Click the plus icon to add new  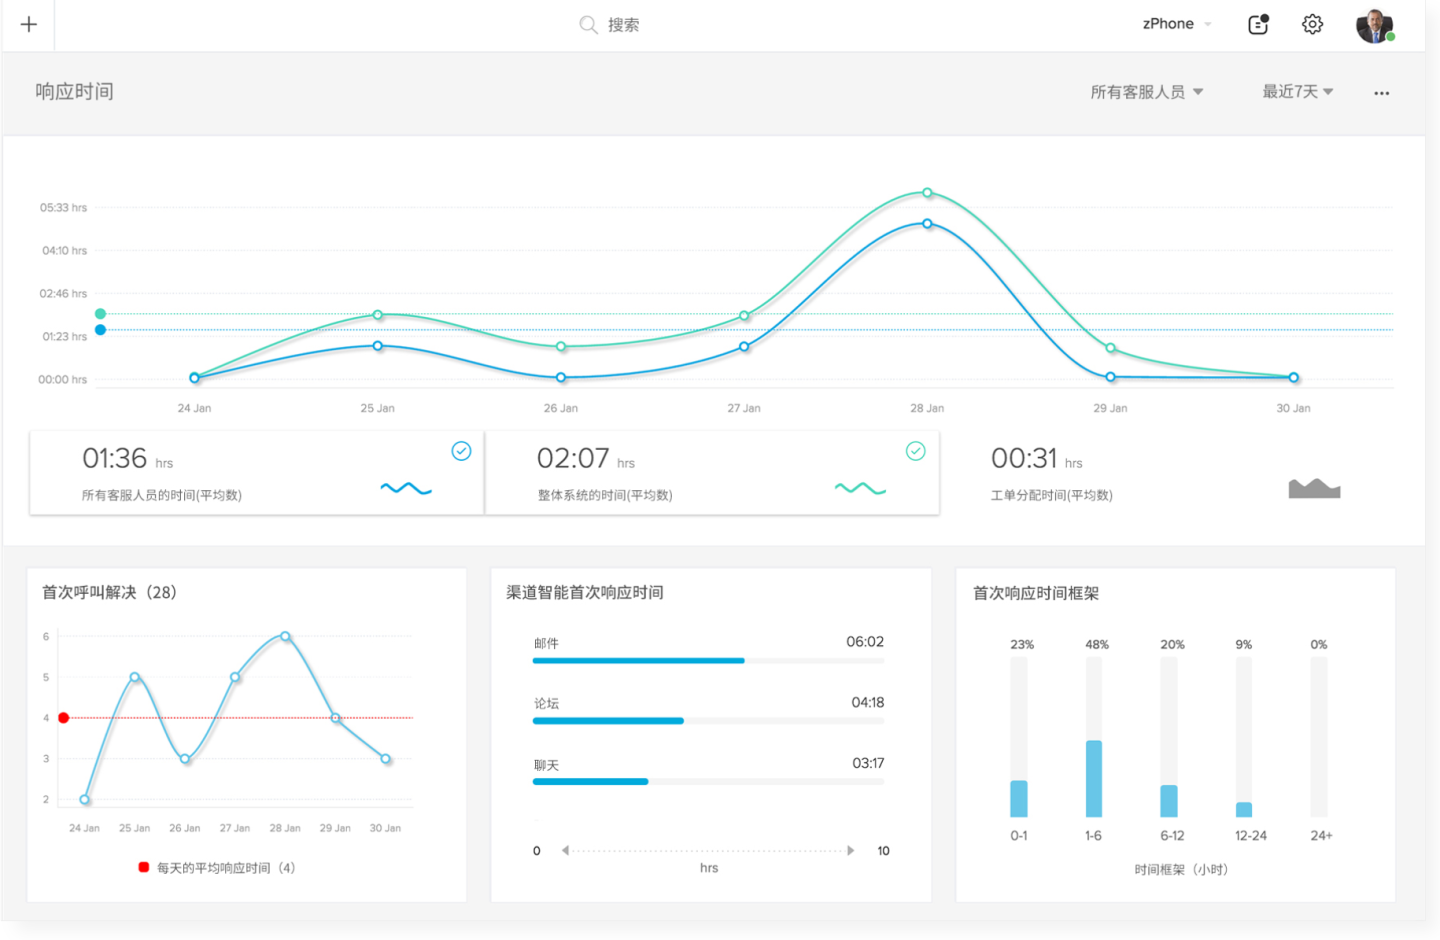(29, 25)
